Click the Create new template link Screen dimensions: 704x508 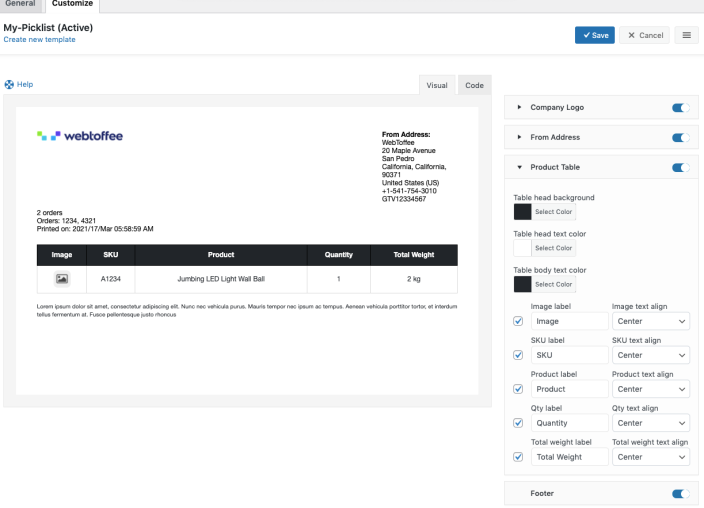[40, 40]
